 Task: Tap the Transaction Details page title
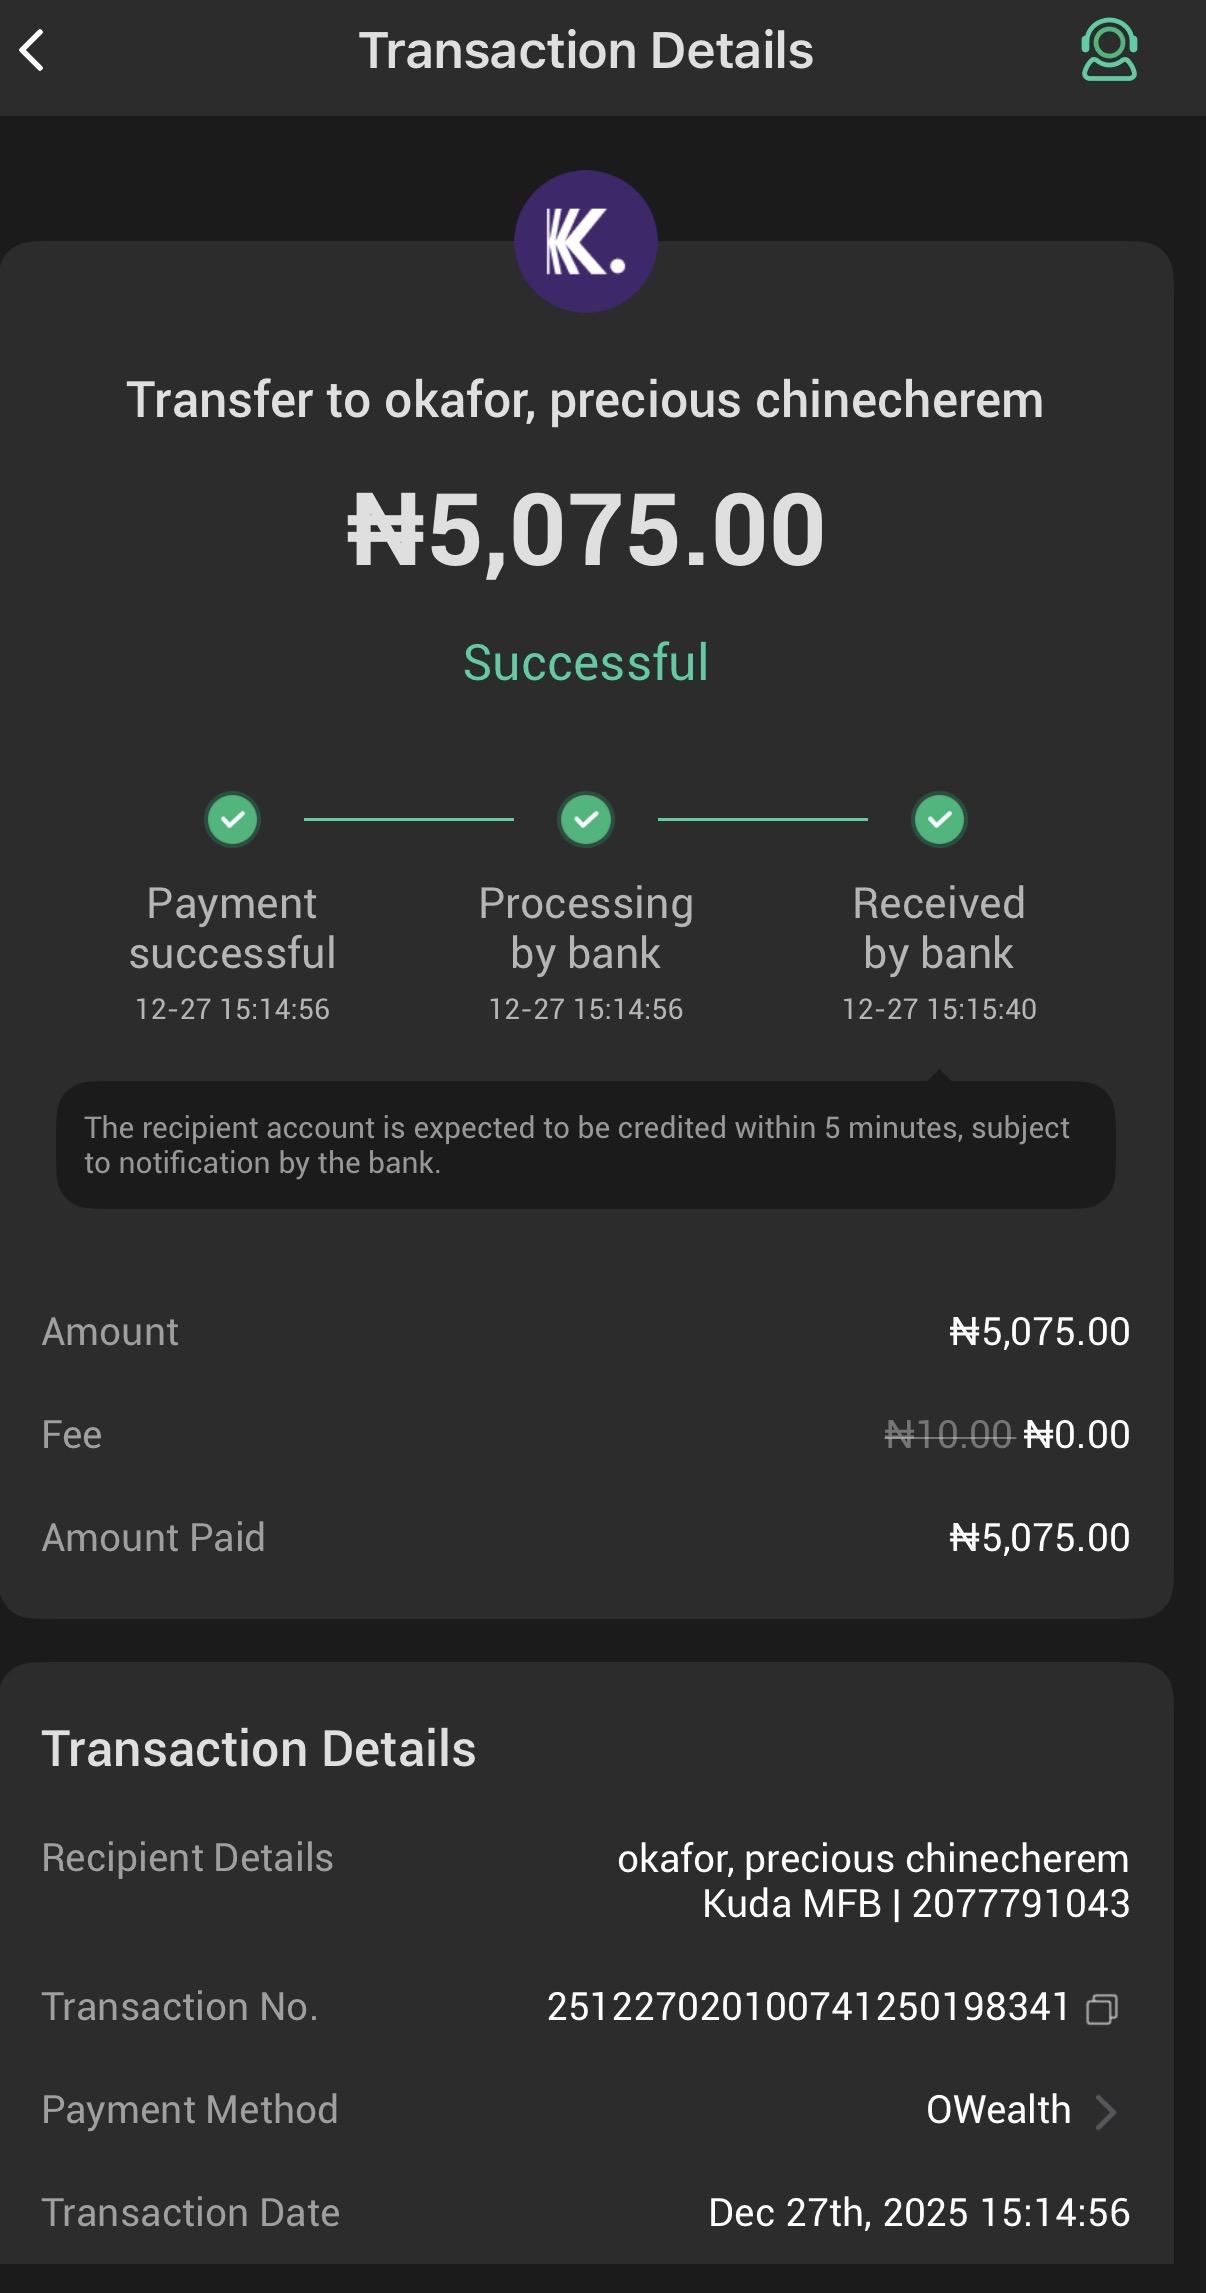(x=586, y=51)
